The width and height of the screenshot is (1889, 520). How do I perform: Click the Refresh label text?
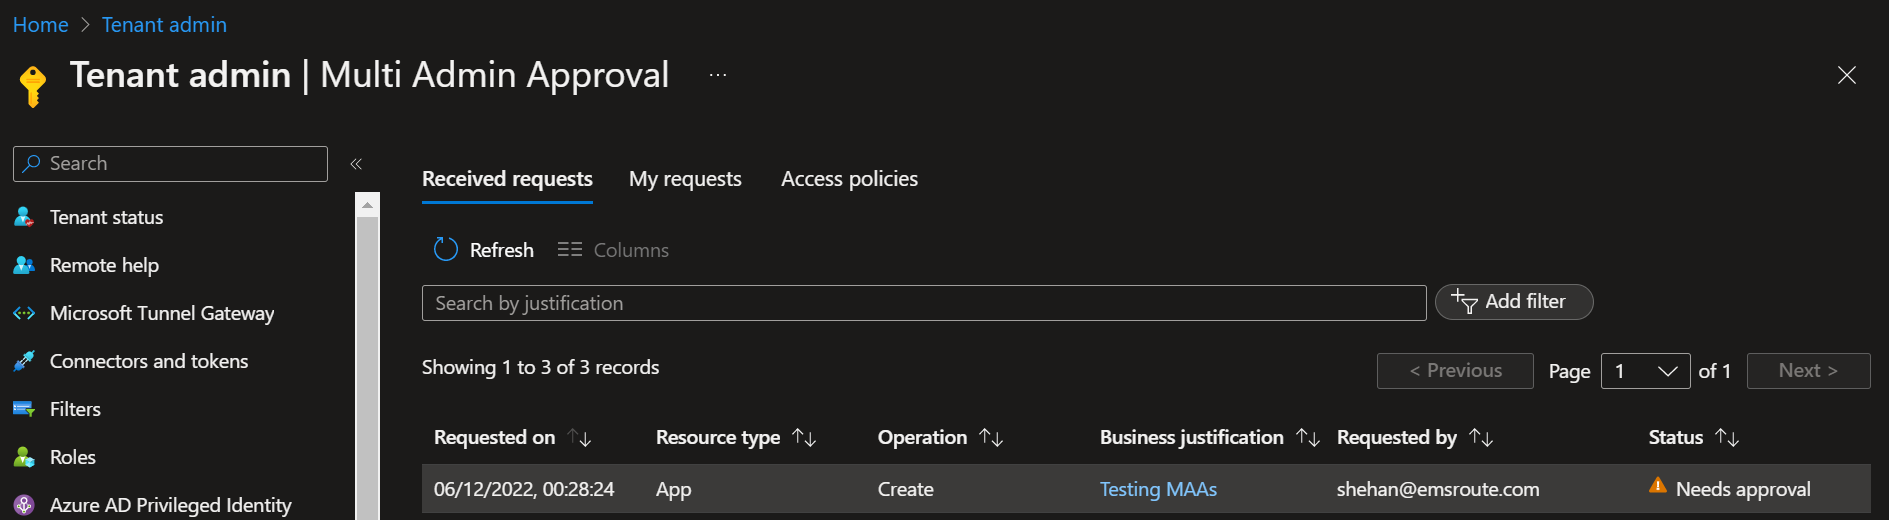[502, 250]
